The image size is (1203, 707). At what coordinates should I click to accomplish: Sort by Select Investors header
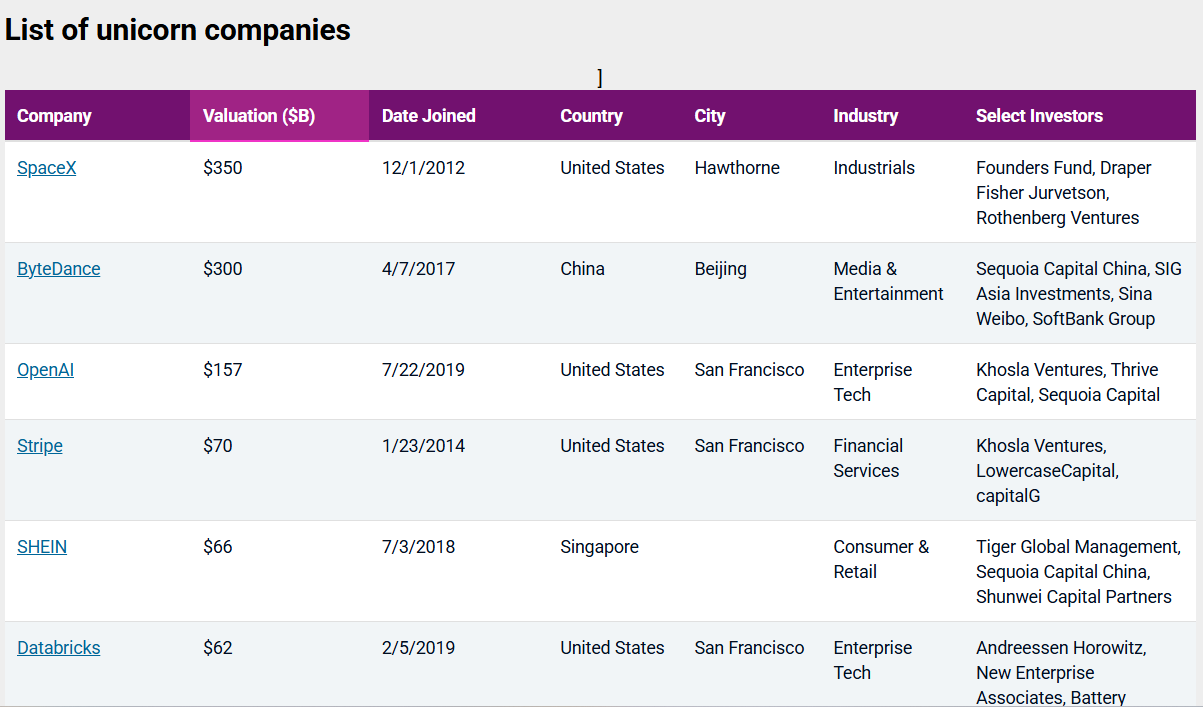1039,116
